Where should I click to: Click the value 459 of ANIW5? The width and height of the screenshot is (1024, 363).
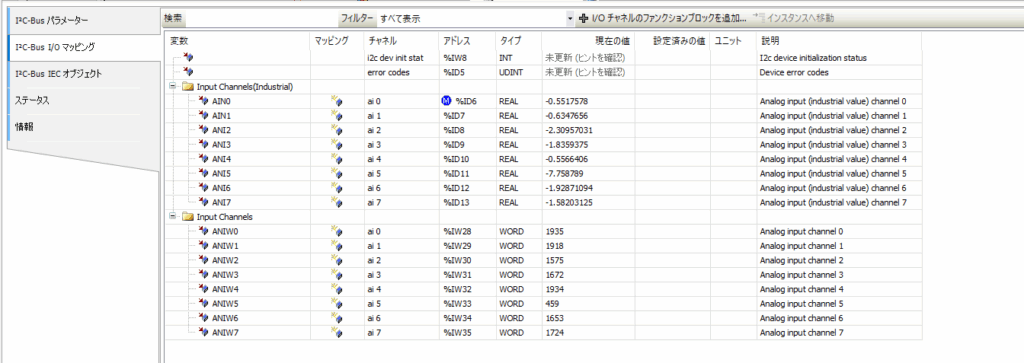tap(552, 304)
